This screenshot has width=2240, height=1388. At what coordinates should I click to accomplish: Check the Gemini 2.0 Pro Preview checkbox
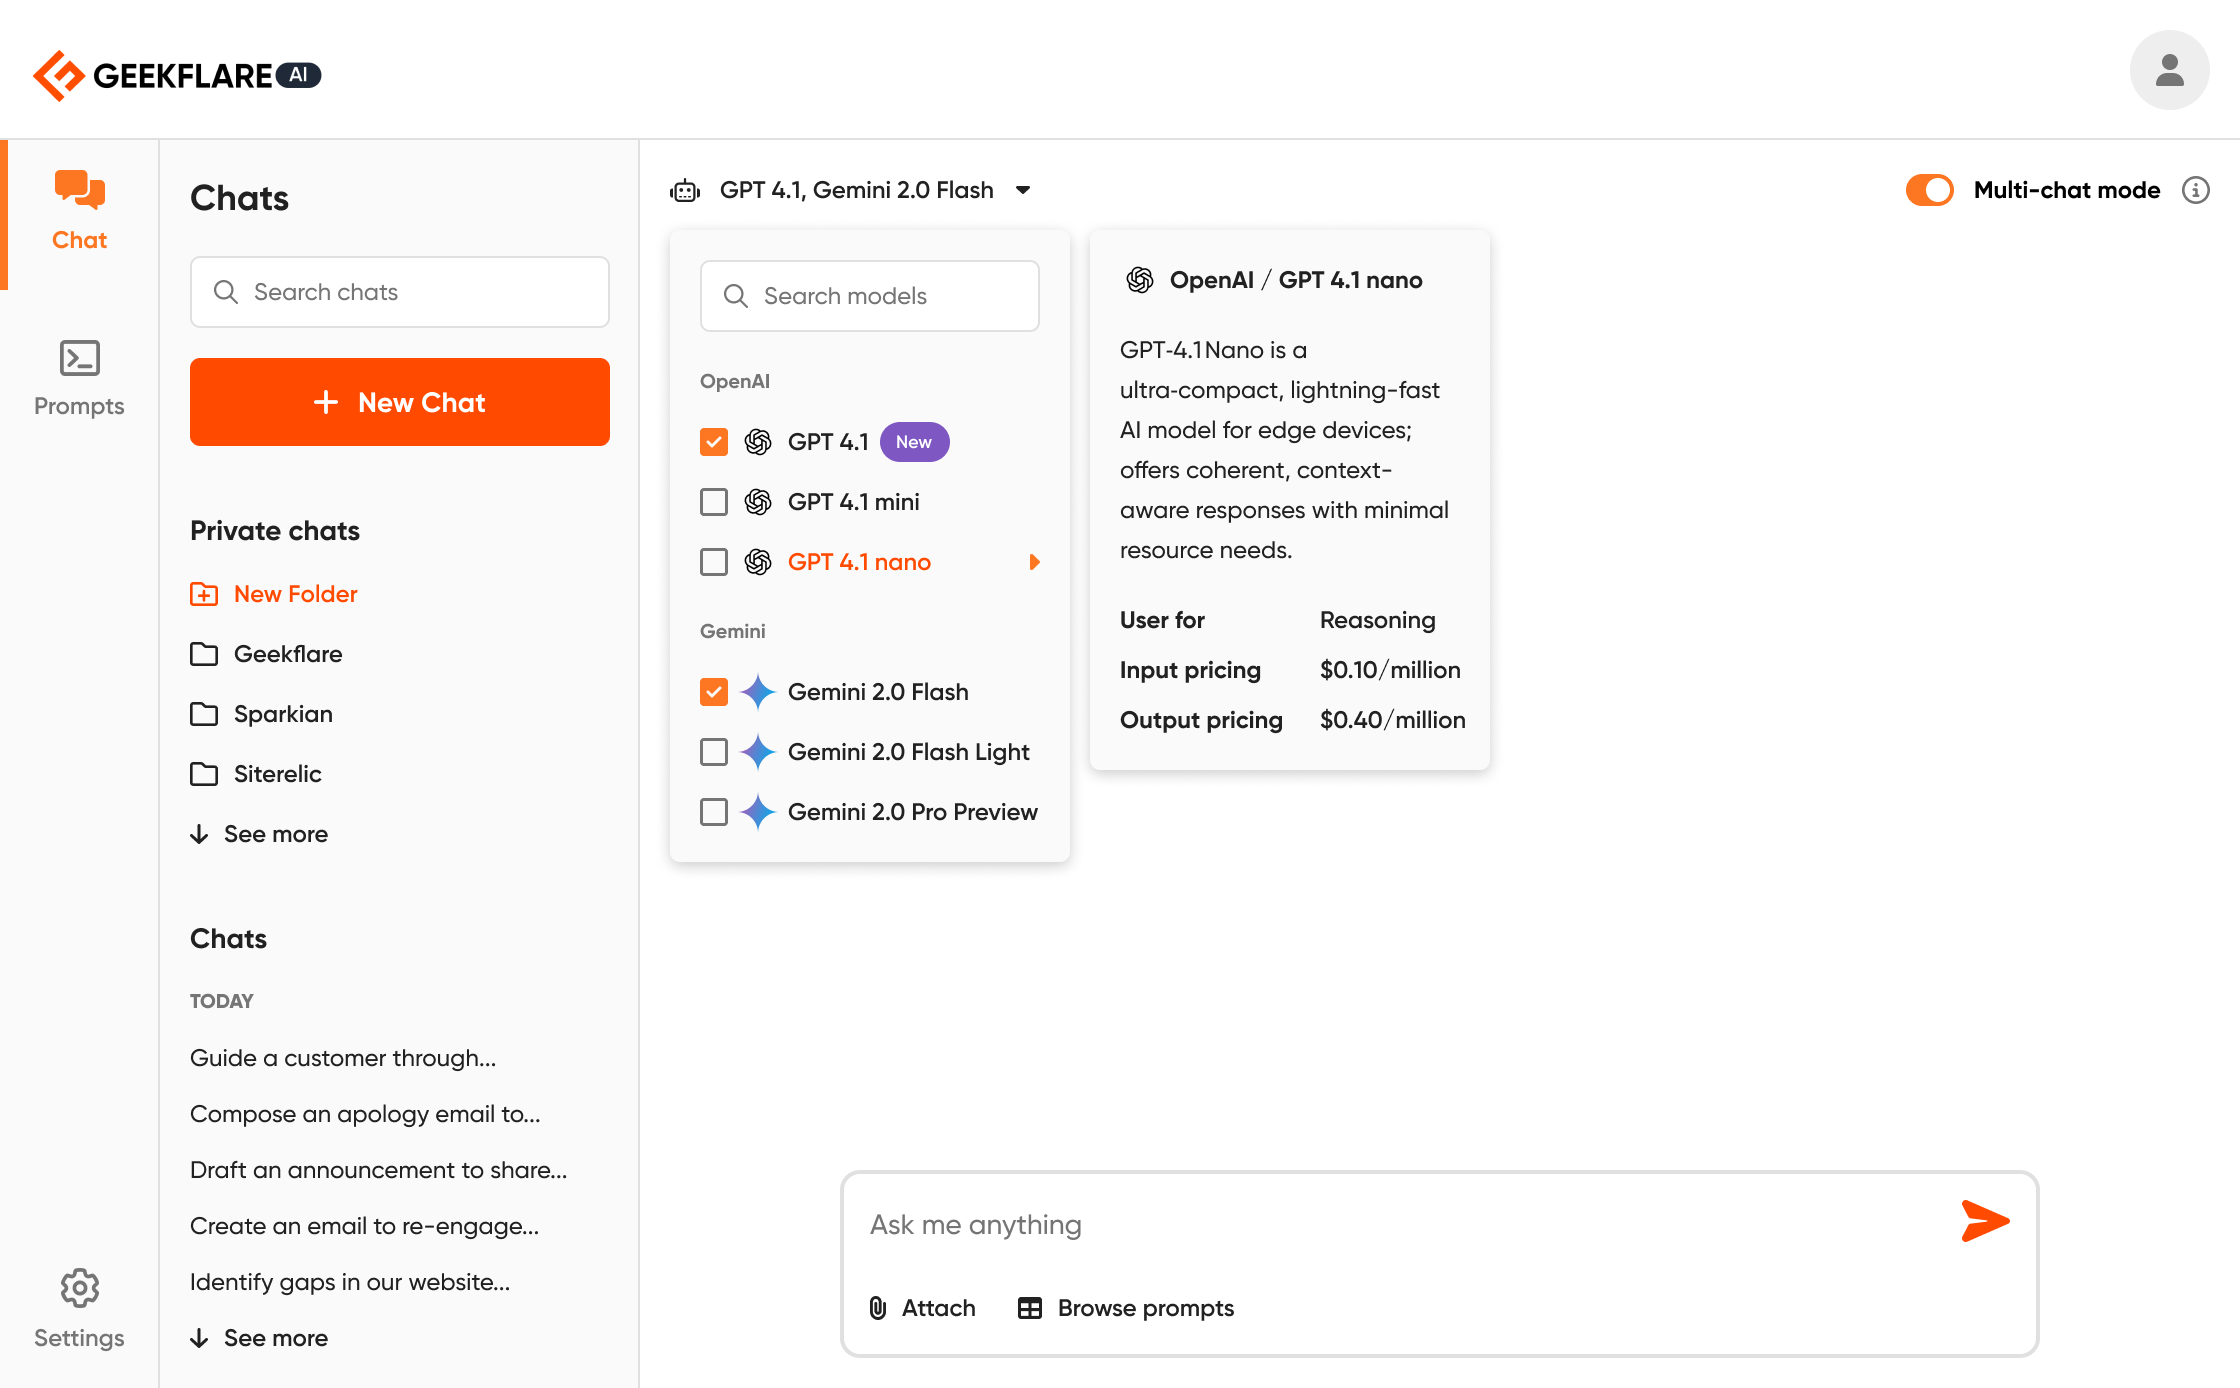pos(713,812)
